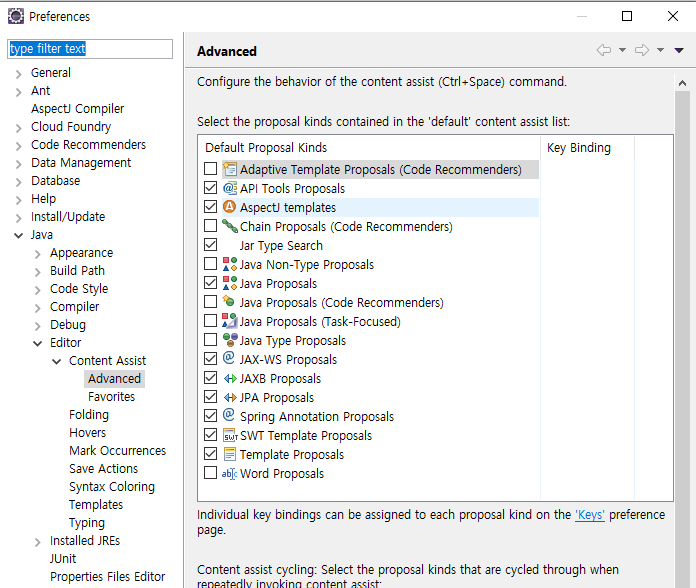Click the Spring Annotation Proposals icon
696x588 pixels.
point(229,415)
